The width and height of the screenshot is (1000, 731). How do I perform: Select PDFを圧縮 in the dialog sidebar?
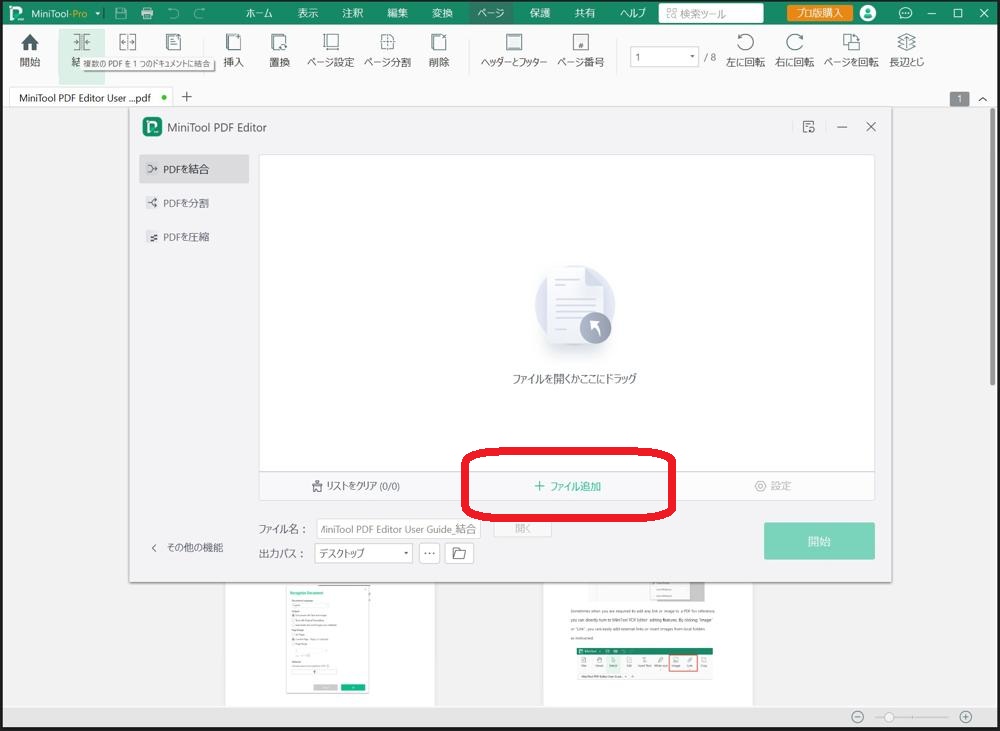194,237
